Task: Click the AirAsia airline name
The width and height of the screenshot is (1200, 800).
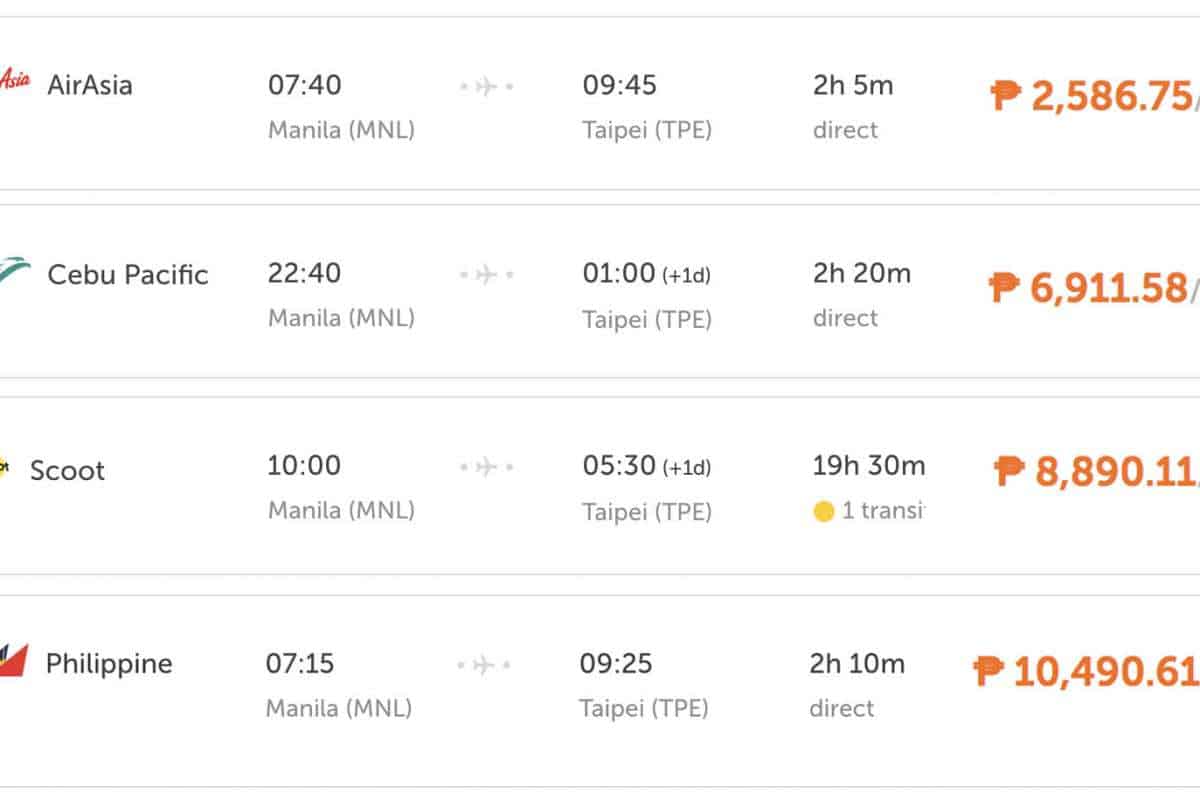Action: click(x=90, y=84)
